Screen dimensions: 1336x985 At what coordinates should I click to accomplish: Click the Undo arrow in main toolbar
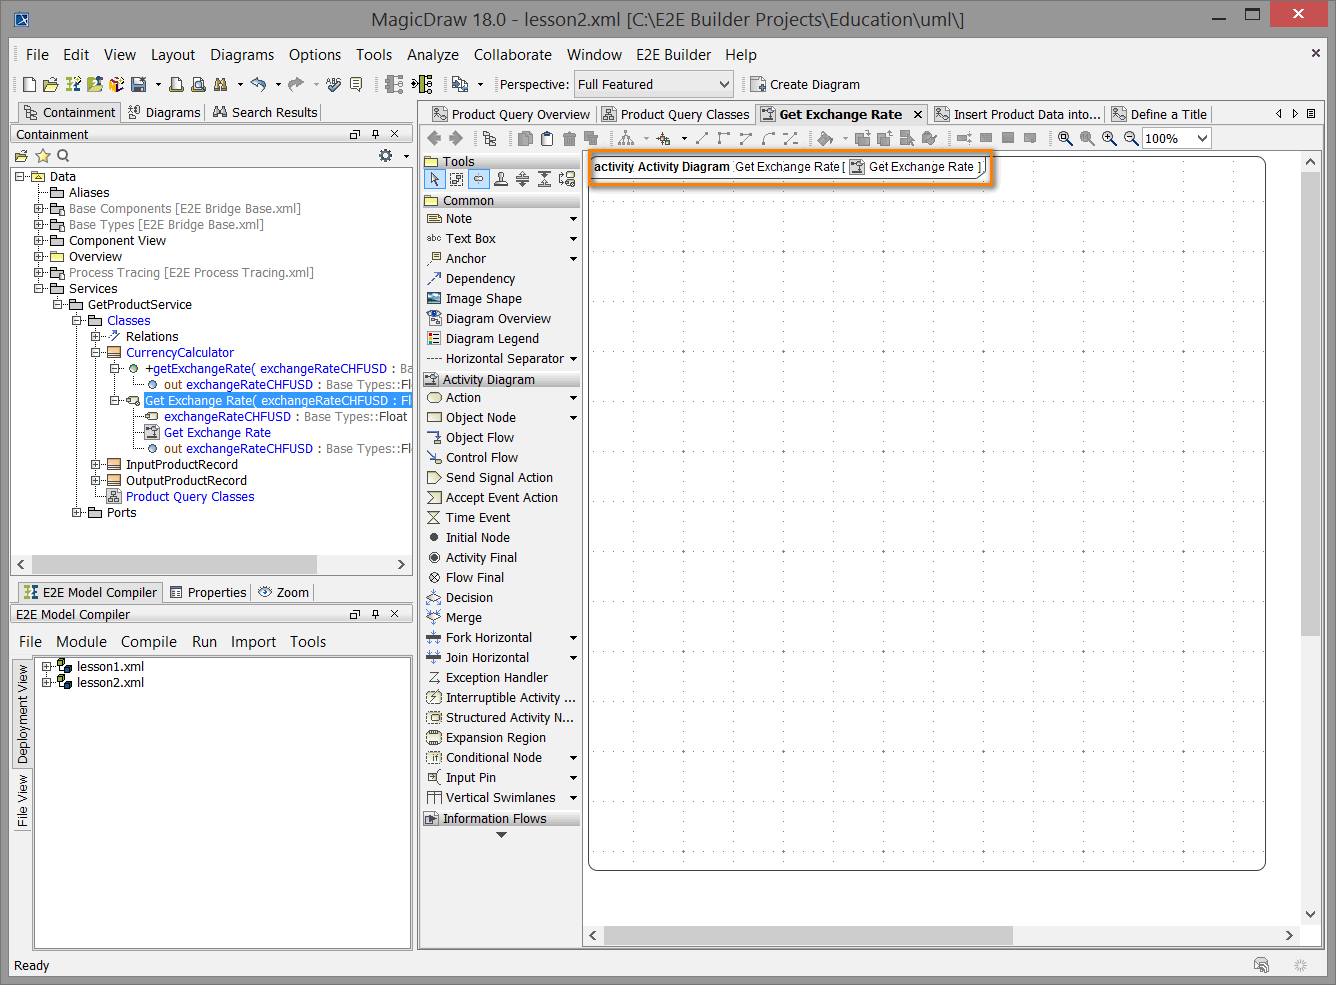258,85
